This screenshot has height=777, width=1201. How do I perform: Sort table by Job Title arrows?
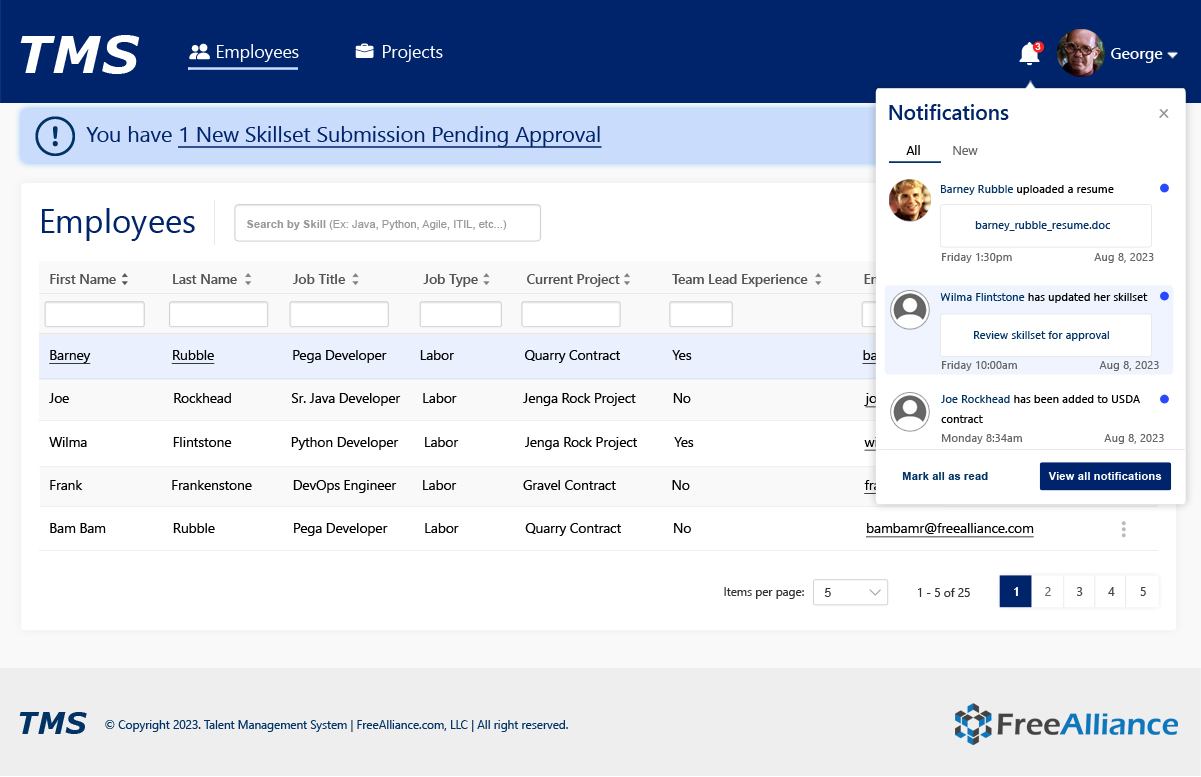pyautogui.click(x=355, y=280)
